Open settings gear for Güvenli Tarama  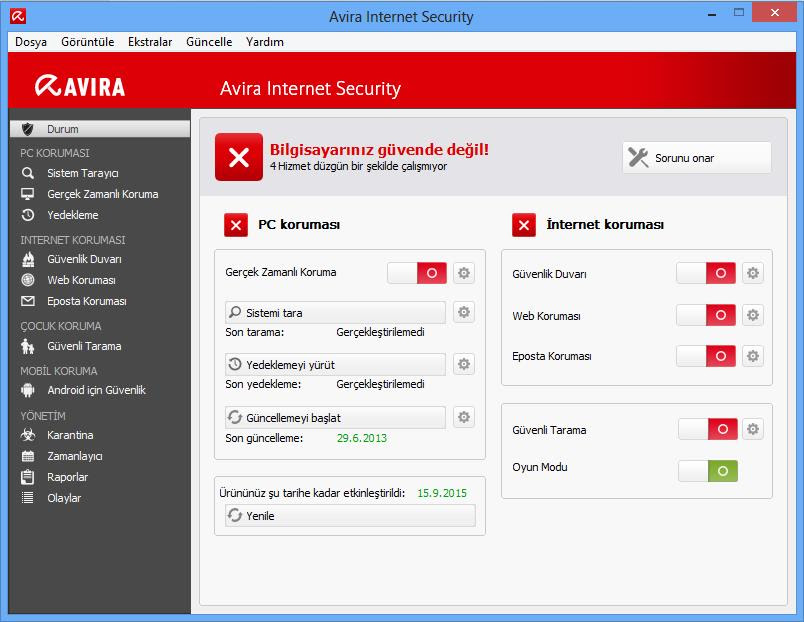(753, 429)
